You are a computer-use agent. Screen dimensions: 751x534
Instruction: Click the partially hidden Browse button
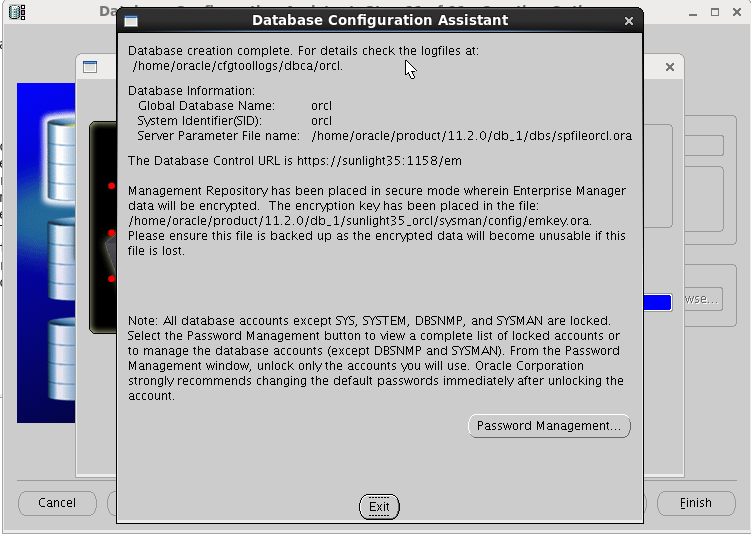point(703,299)
